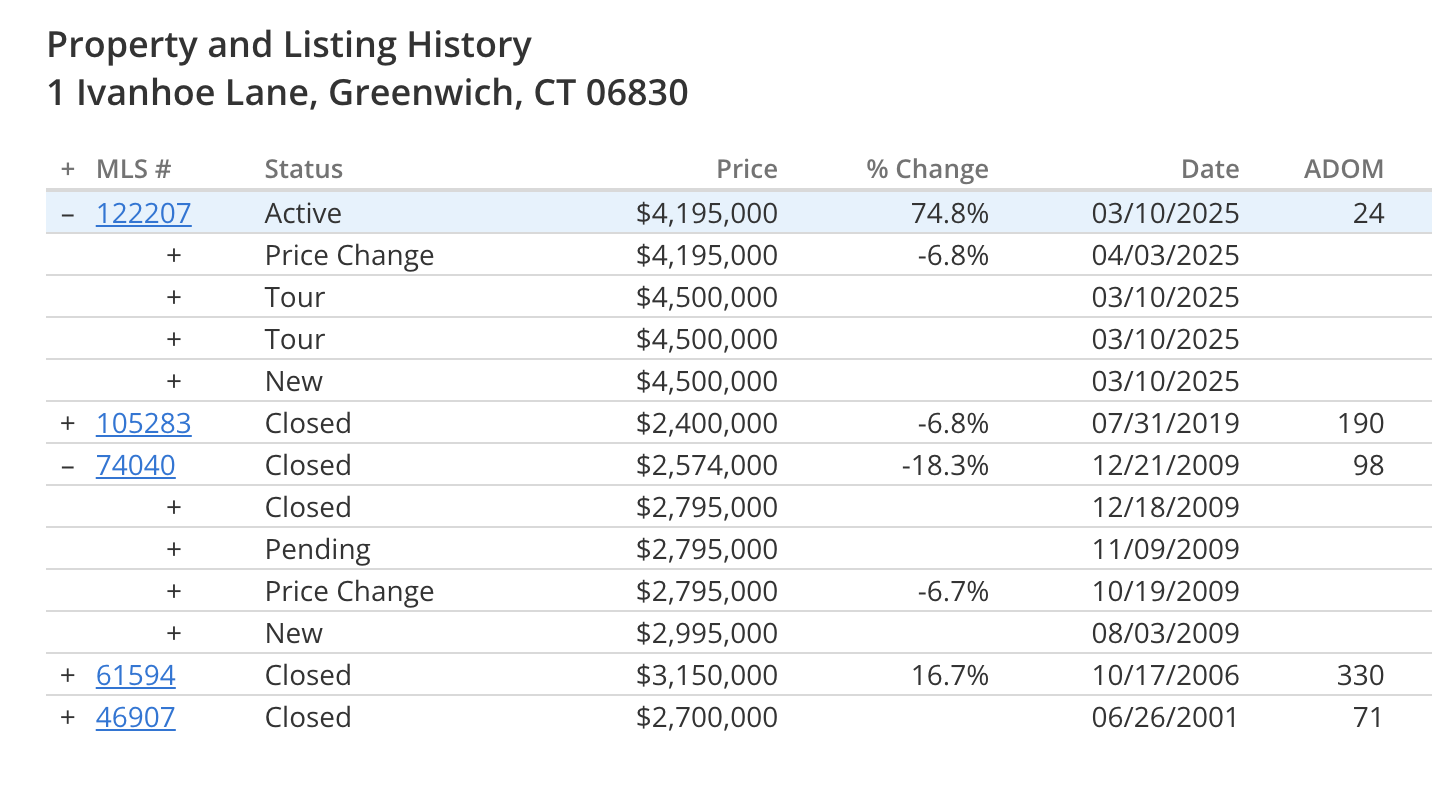
Task: Expand the 12/18/2009 Closed sub-row
Action: coord(174,507)
